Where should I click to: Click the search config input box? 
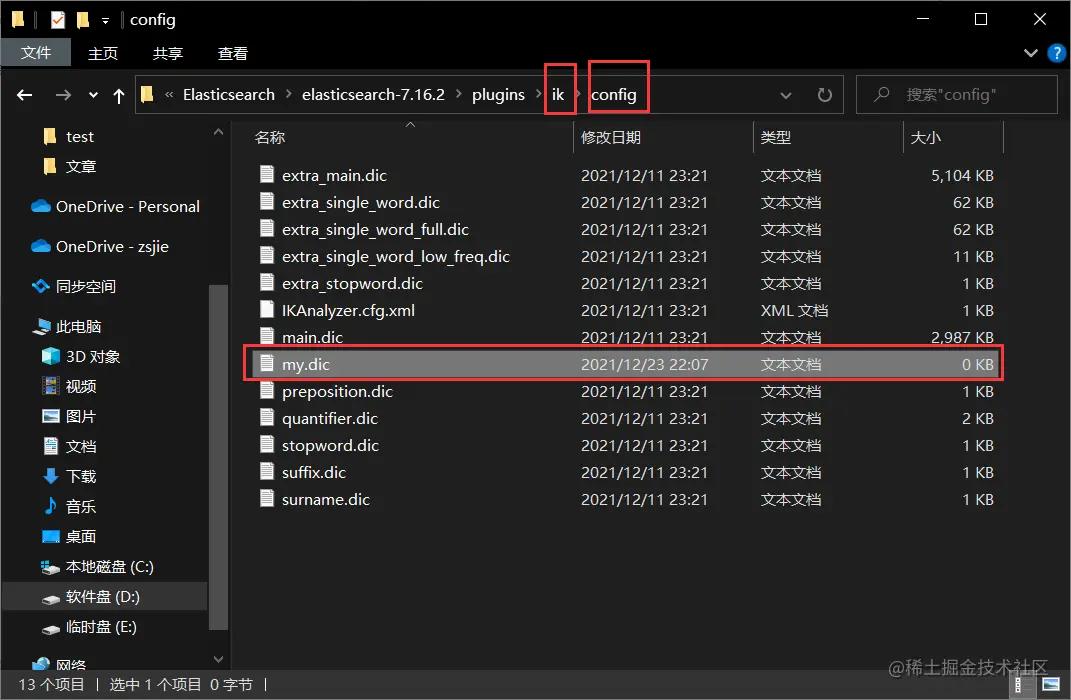pos(957,94)
